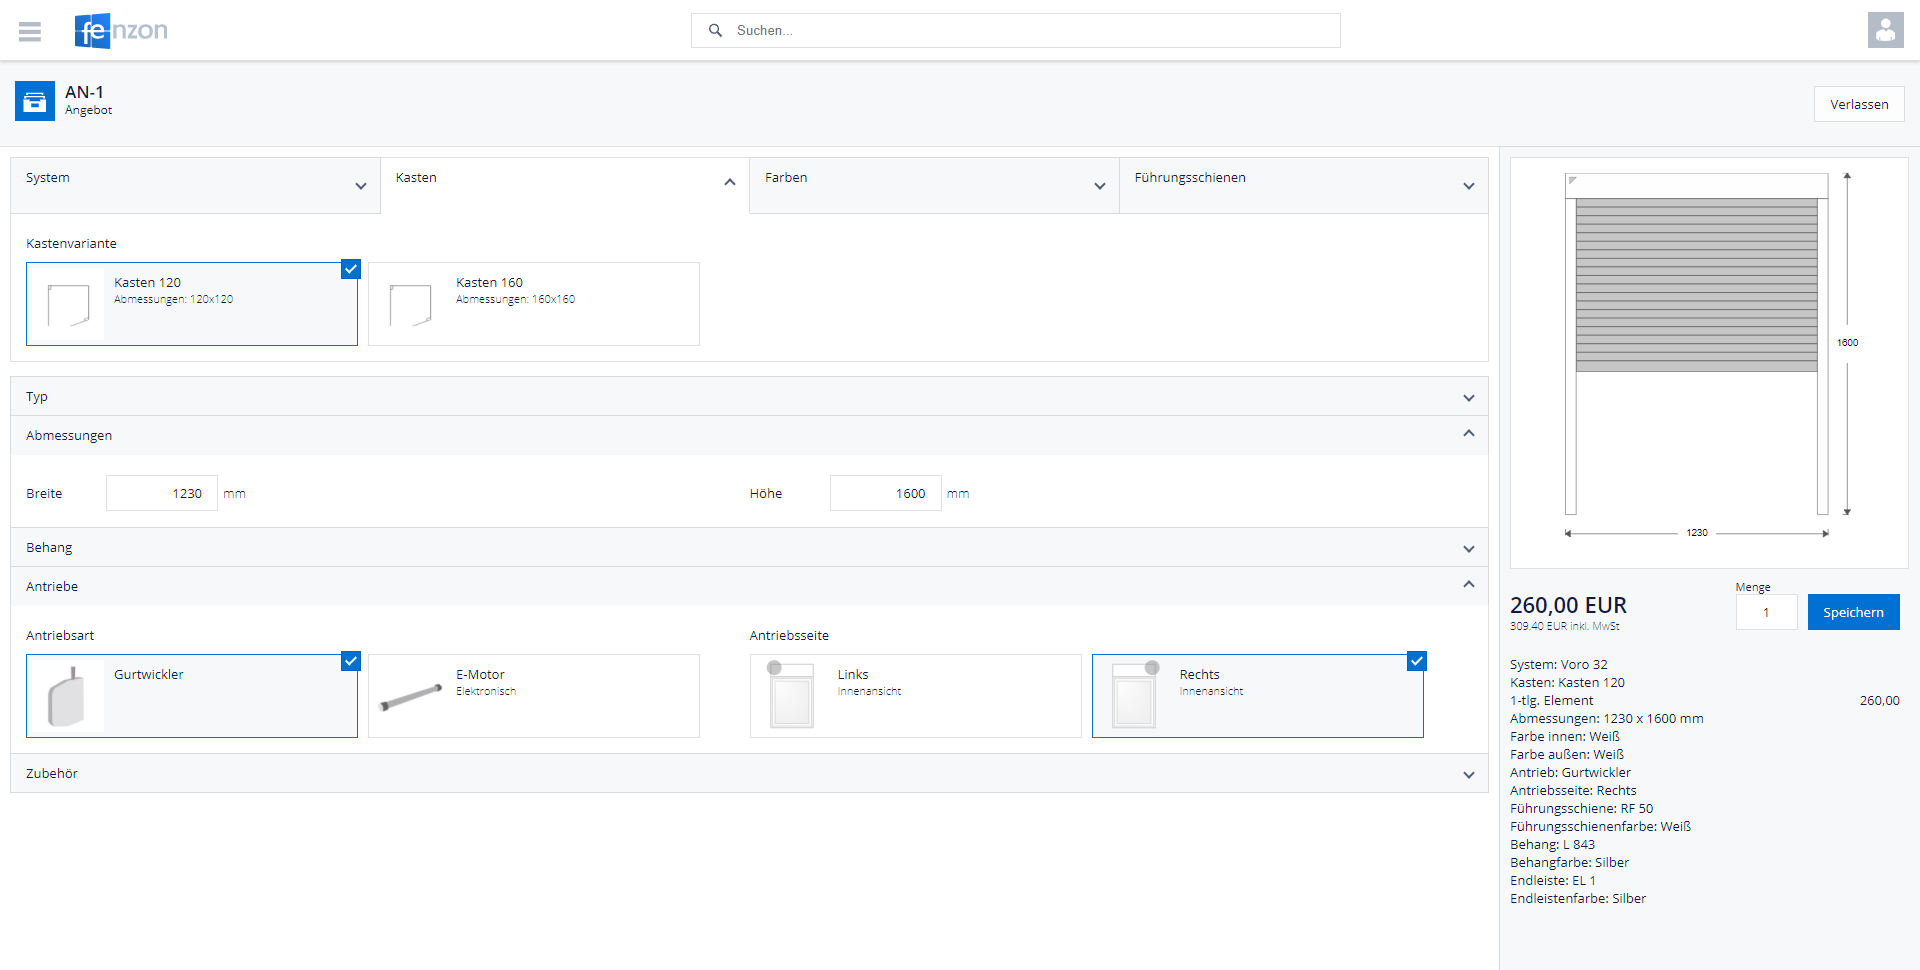This screenshot has height=970, width=1920.
Task: Select the Links drive side icon
Action: [x=791, y=695]
